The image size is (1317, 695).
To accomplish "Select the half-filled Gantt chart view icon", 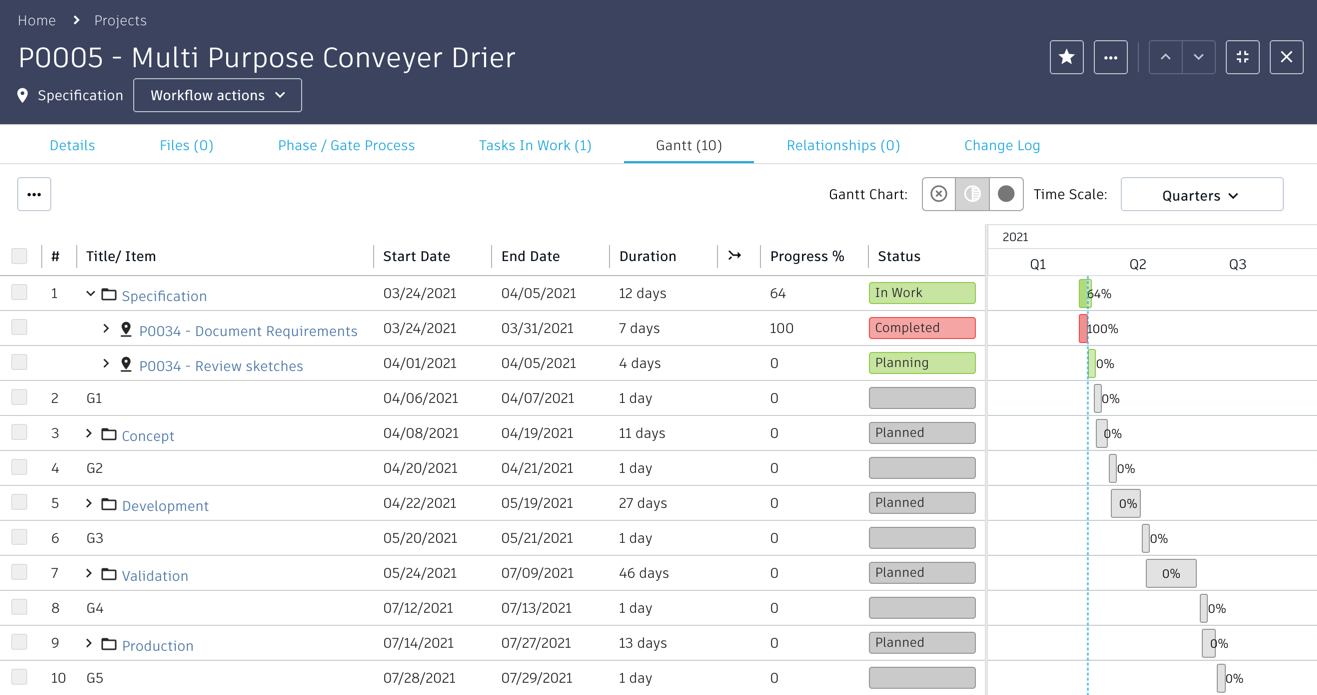I will [972, 194].
